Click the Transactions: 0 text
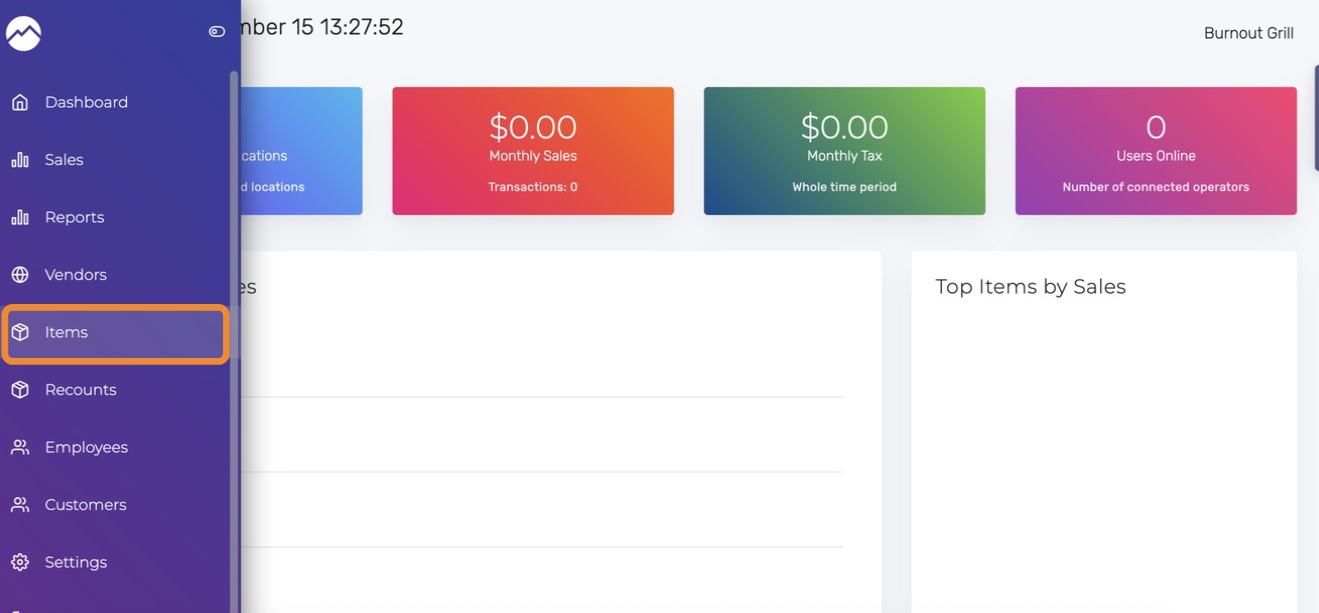This screenshot has height=613, width=1319. 533,187
